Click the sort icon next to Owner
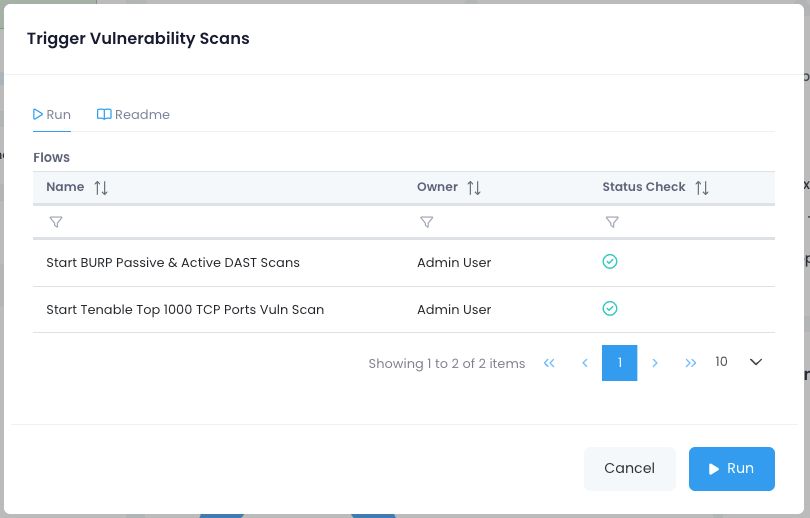810x518 pixels. (x=474, y=188)
